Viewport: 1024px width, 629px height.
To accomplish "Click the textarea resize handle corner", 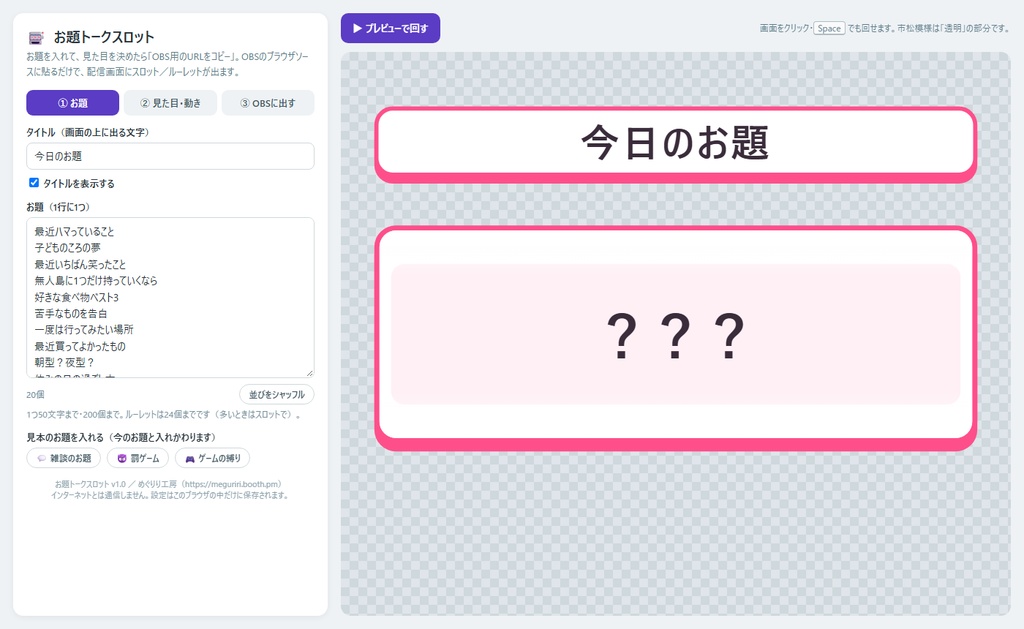I will pos(309,372).
